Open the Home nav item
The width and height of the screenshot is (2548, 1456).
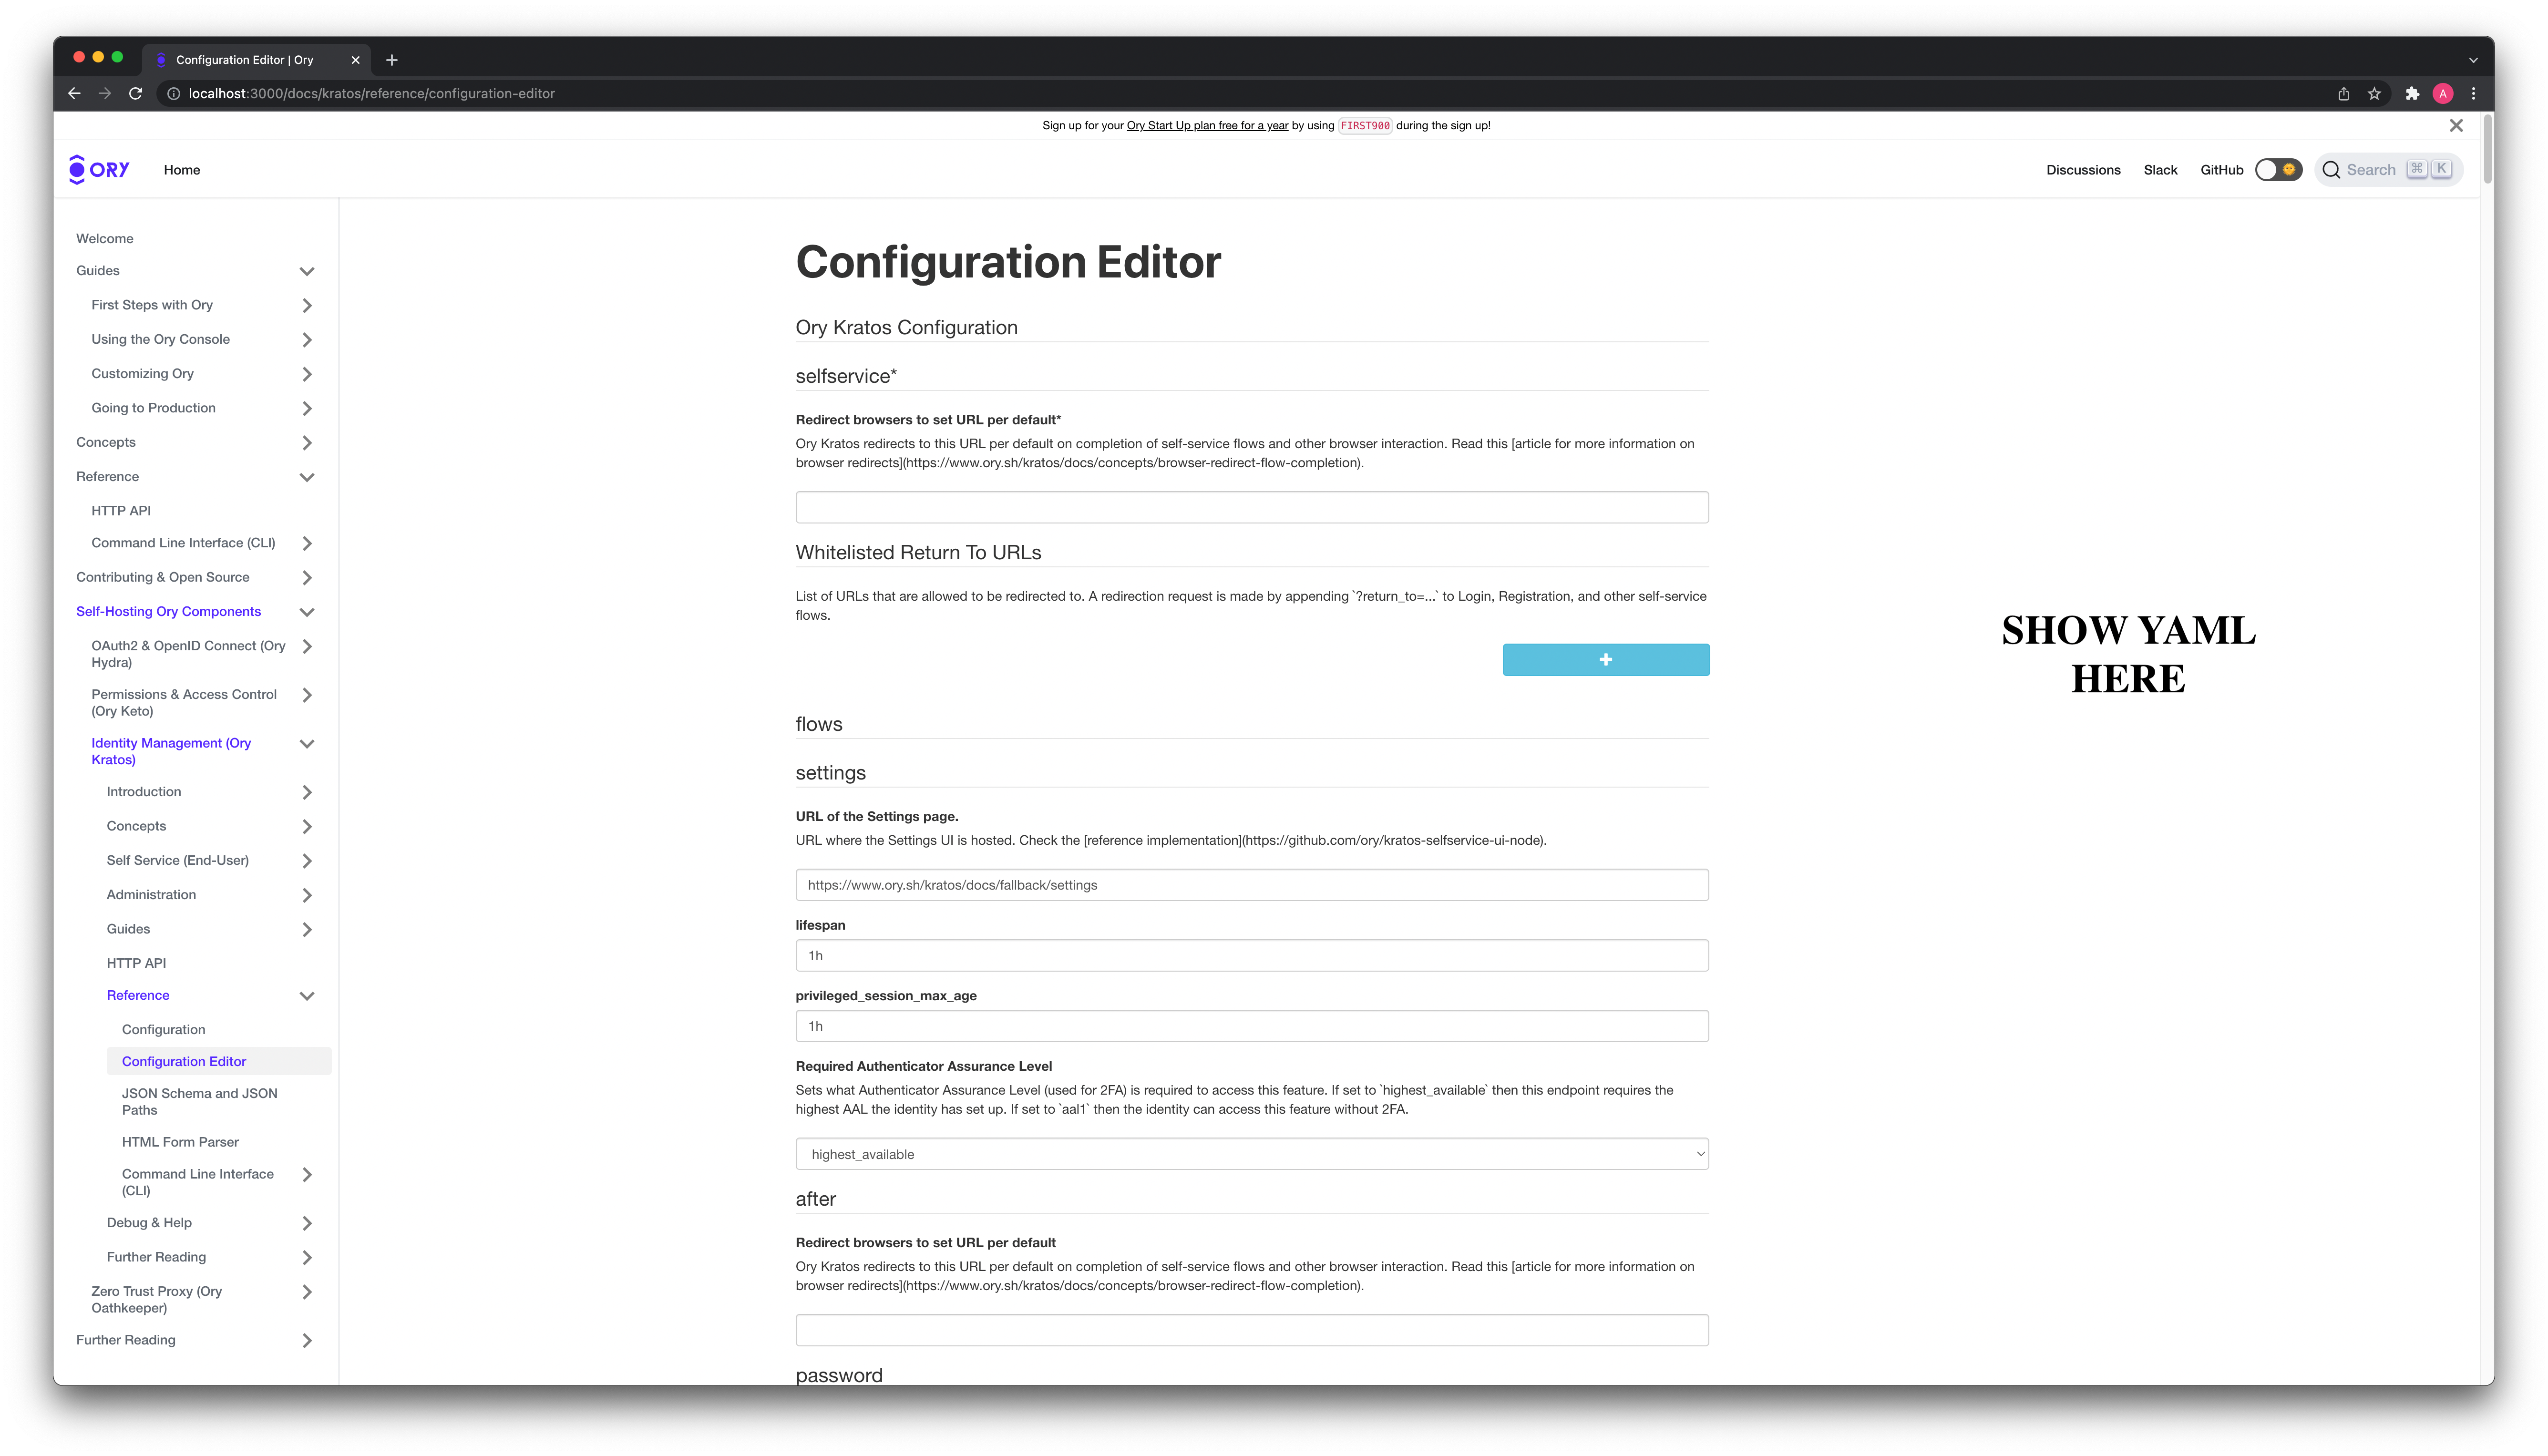point(182,170)
